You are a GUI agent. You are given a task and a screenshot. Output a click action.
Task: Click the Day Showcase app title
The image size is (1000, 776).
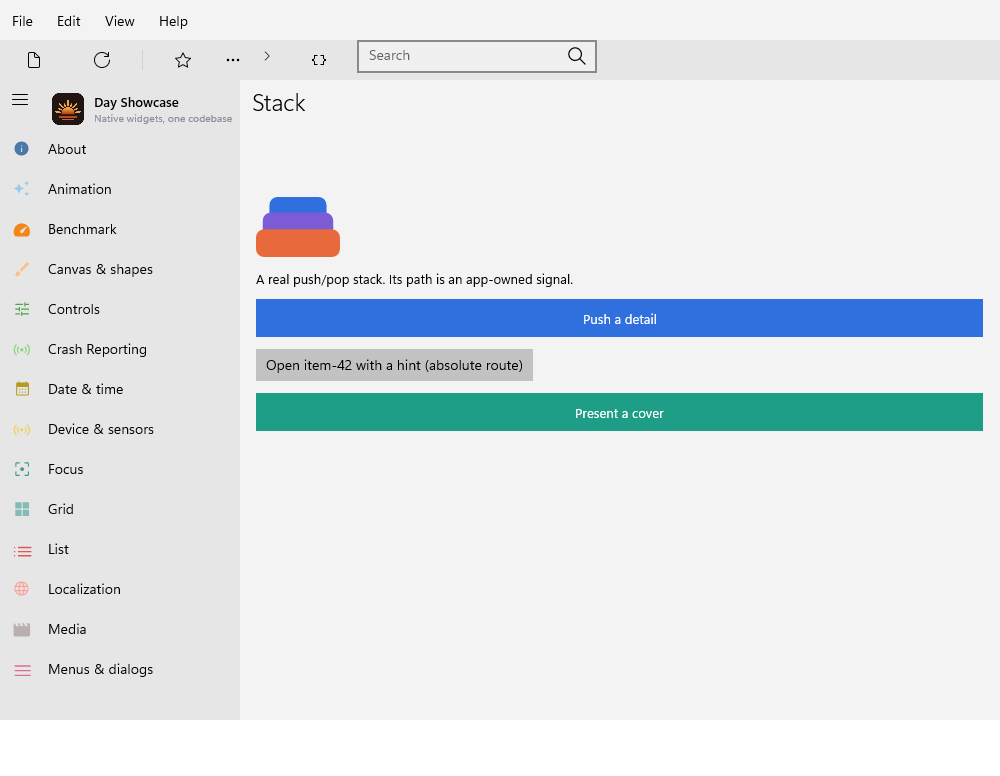click(136, 103)
